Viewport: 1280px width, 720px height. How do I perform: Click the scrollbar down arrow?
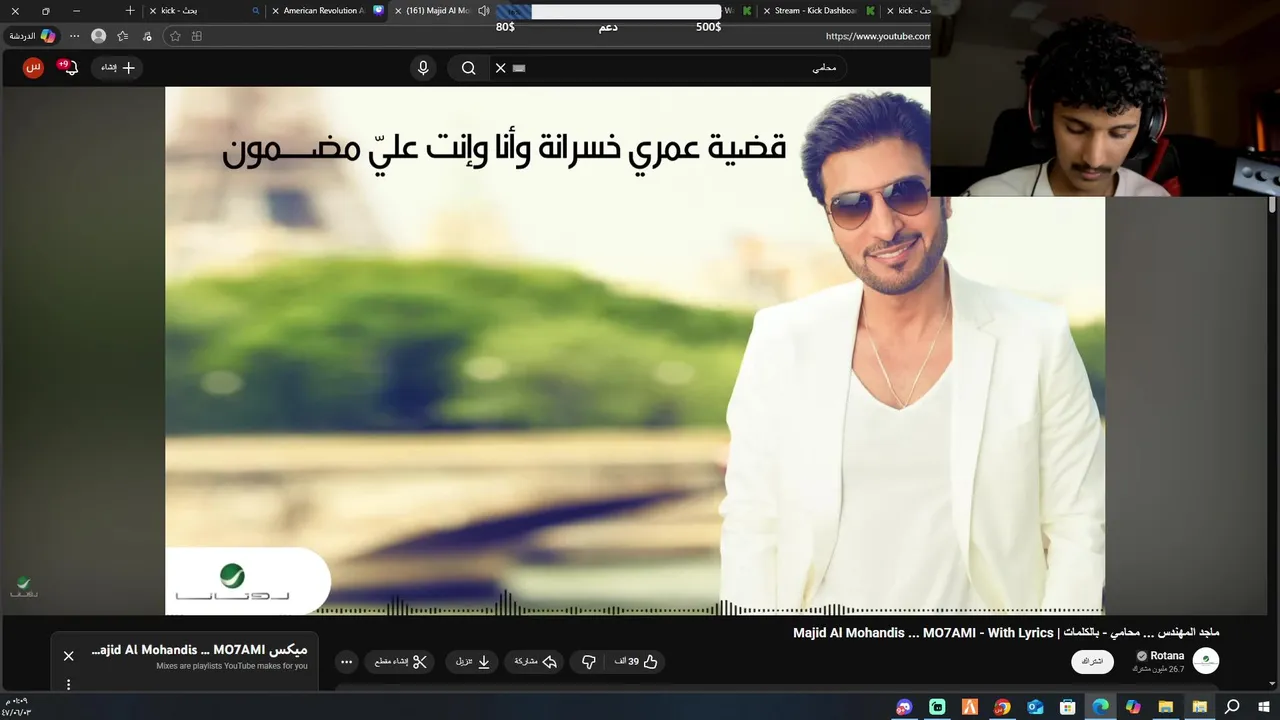1272,685
